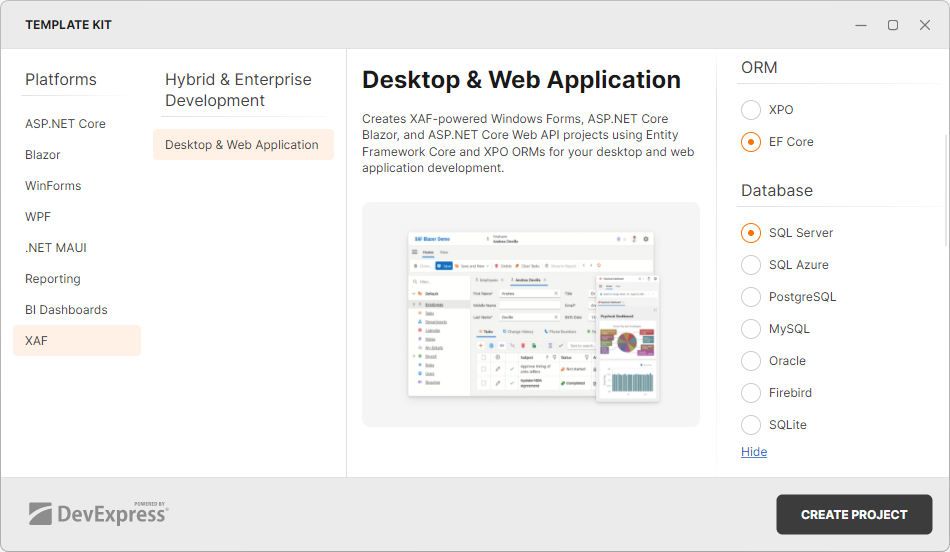Viewport: 950px width, 552px height.
Task: Minimize the Template Kit window
Action: tap(861, 25)
